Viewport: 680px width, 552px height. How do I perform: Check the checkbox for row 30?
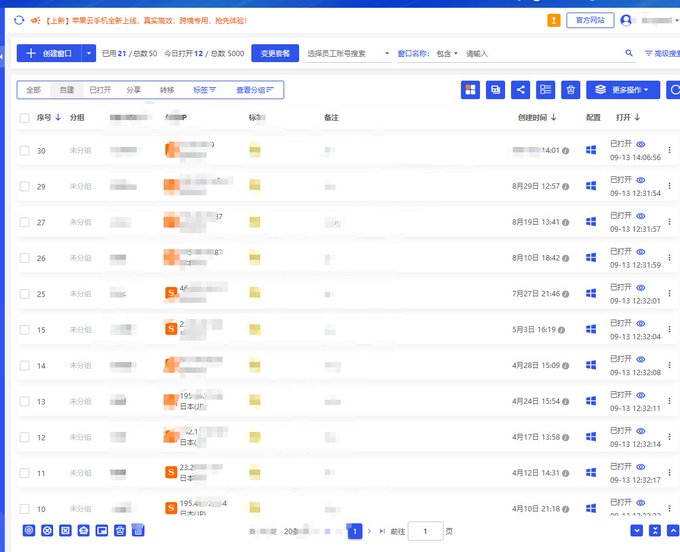24,150
